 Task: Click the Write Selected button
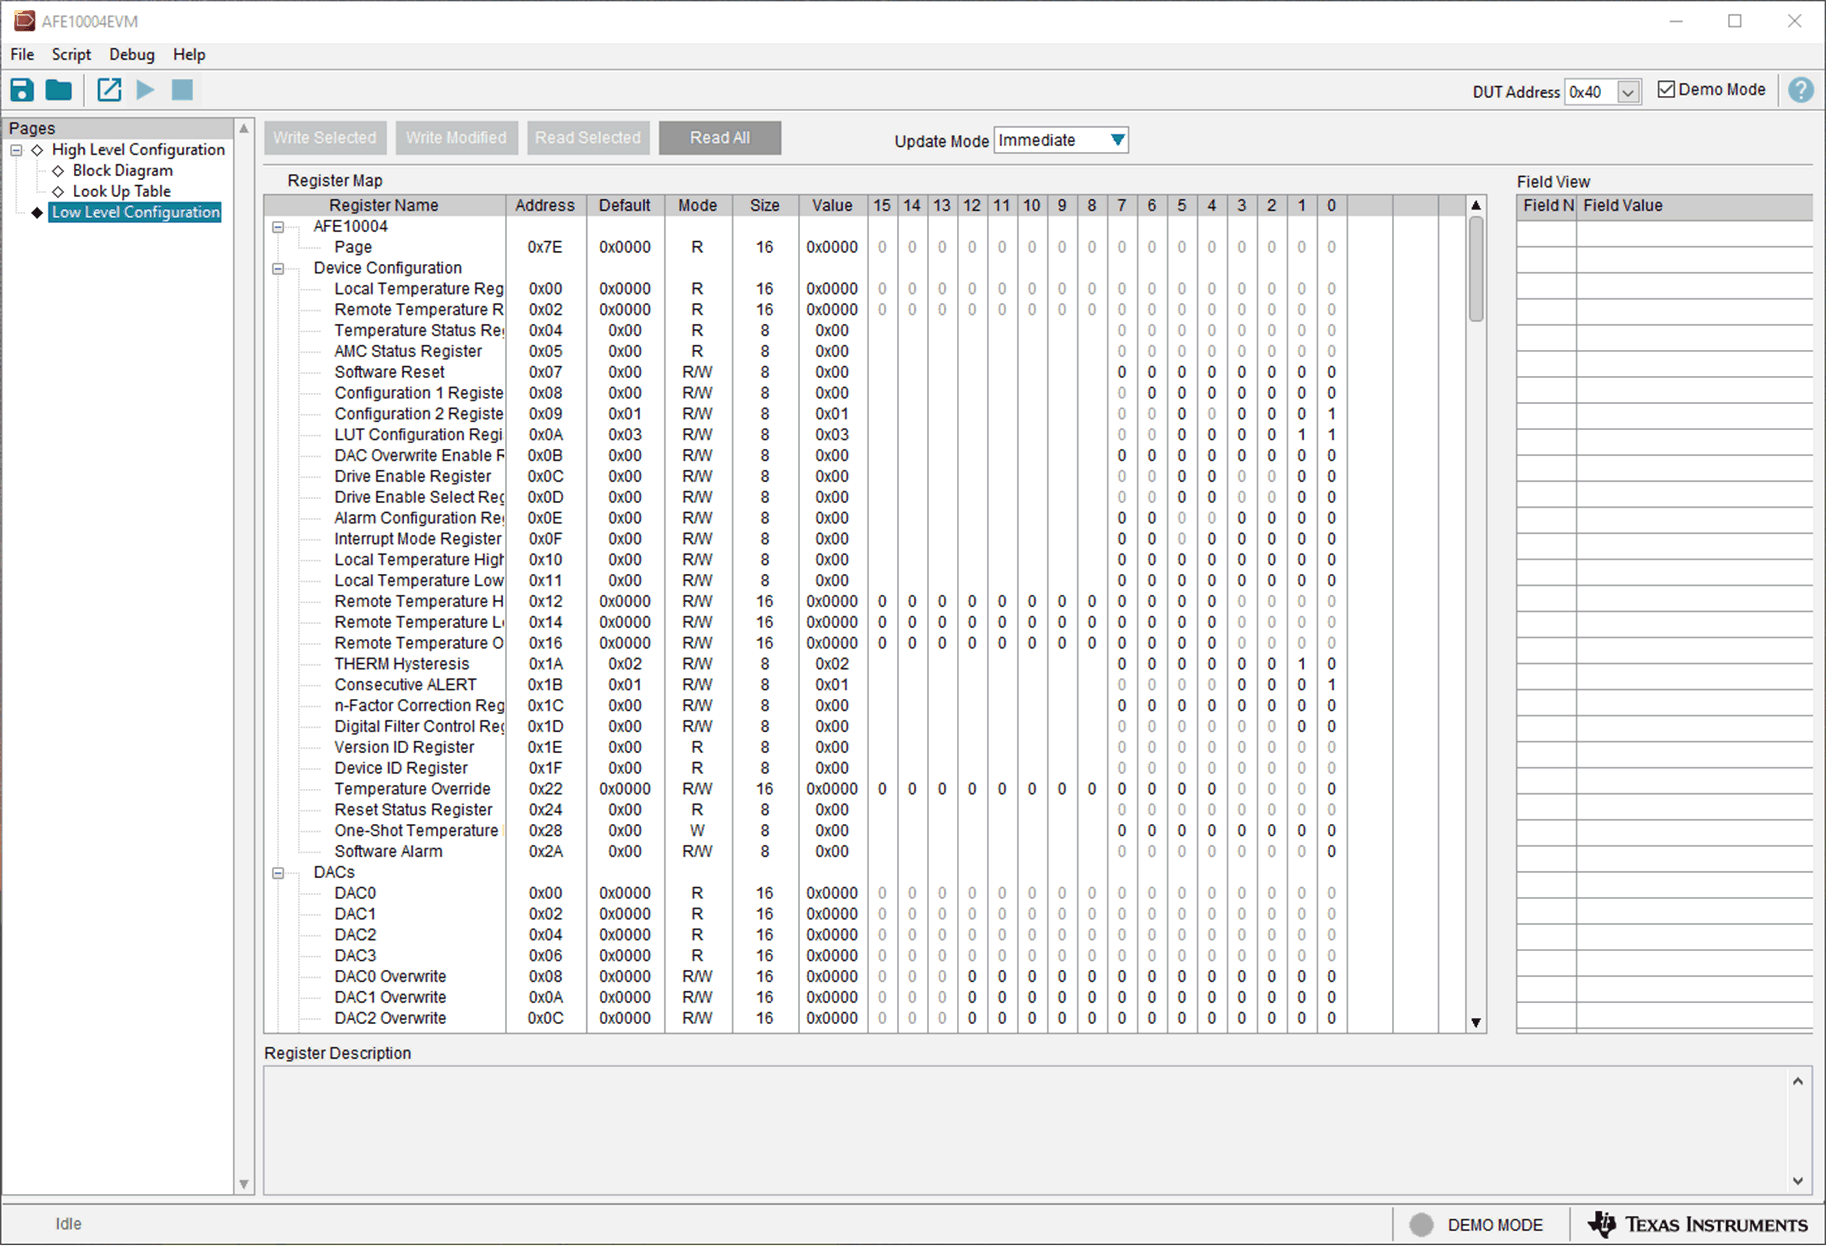click(325, 137)
